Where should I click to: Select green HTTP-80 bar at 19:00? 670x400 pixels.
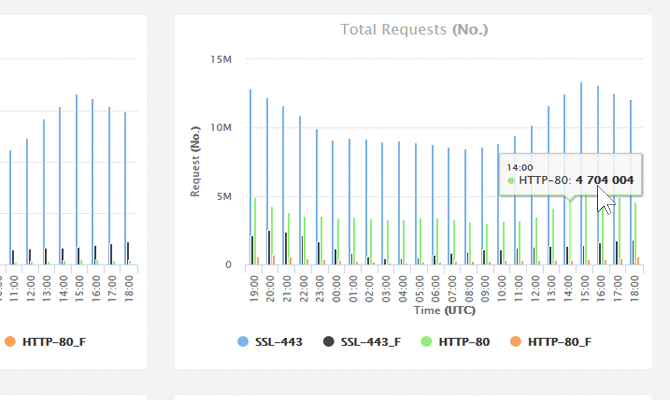(255, 232)
